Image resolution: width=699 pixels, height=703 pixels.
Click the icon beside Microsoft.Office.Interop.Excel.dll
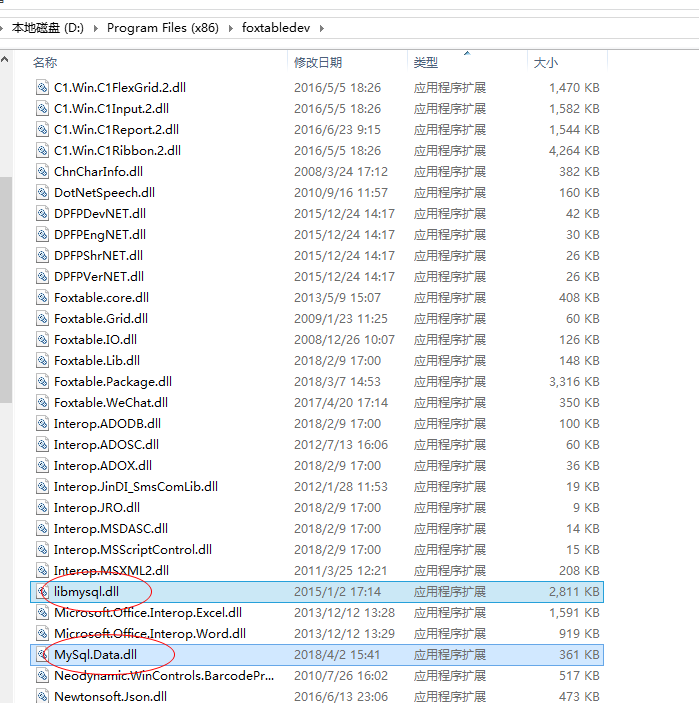point(42,612)
